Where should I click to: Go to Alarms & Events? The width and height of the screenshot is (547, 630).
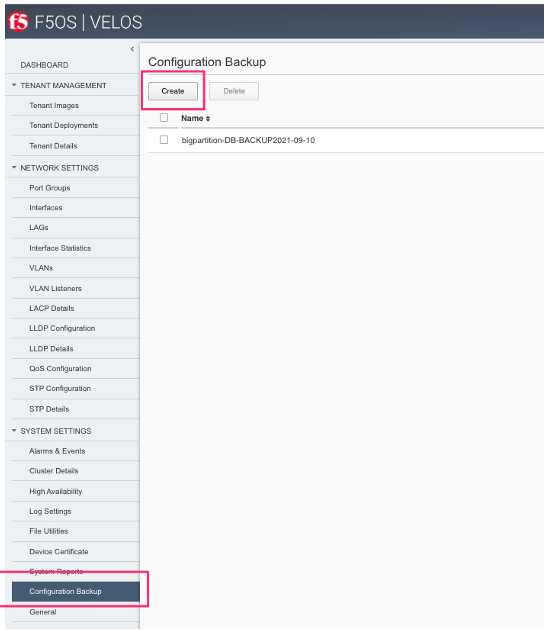pyautogui.click(x=57, y=451)
